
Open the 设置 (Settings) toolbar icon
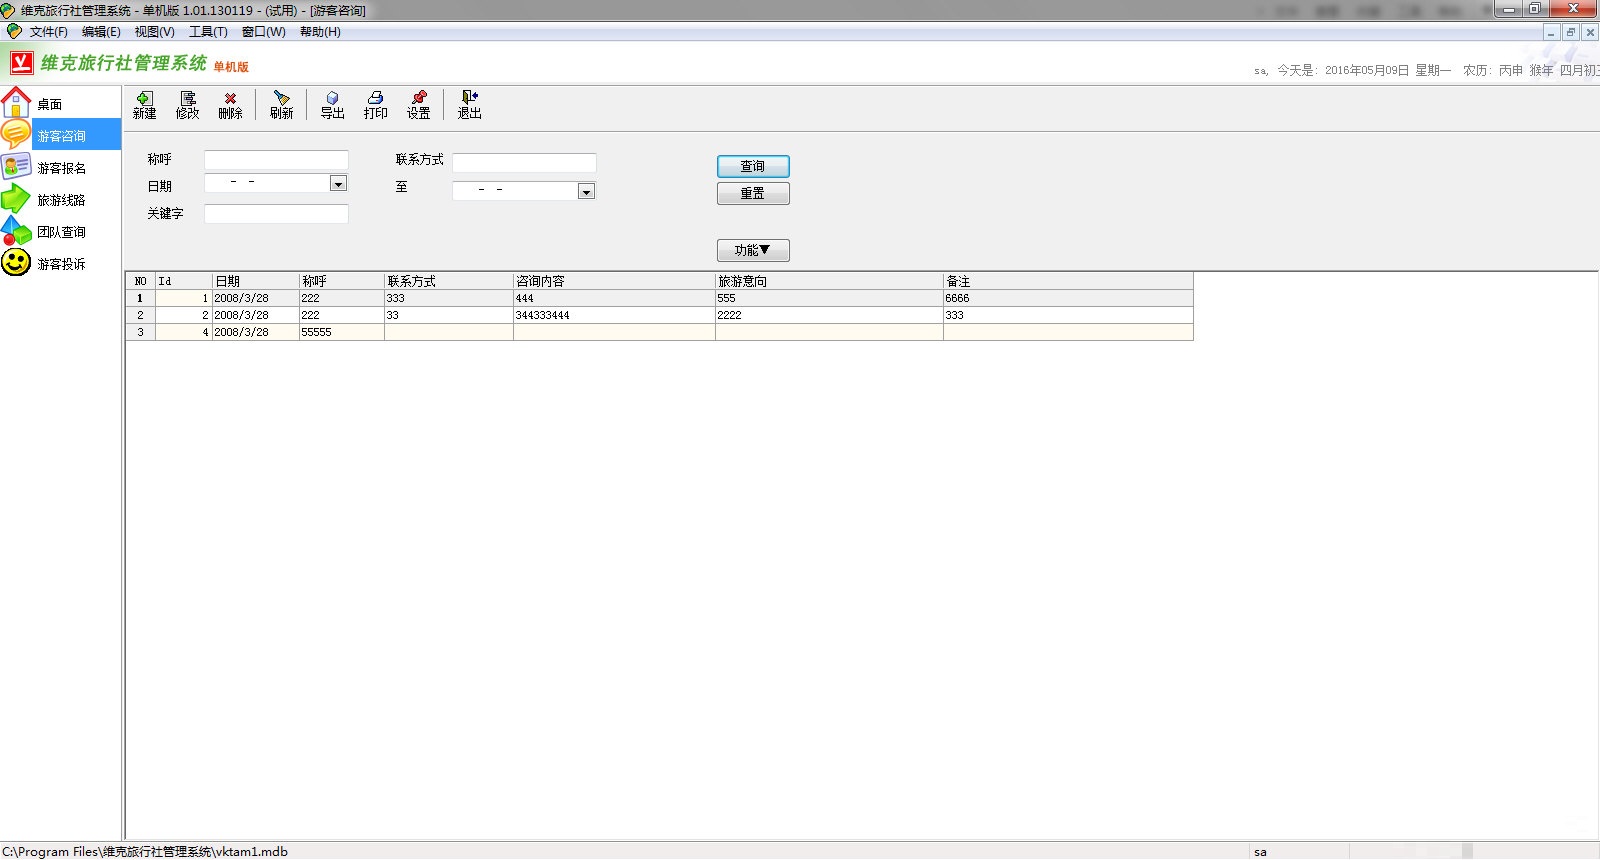tap(419, 105)
